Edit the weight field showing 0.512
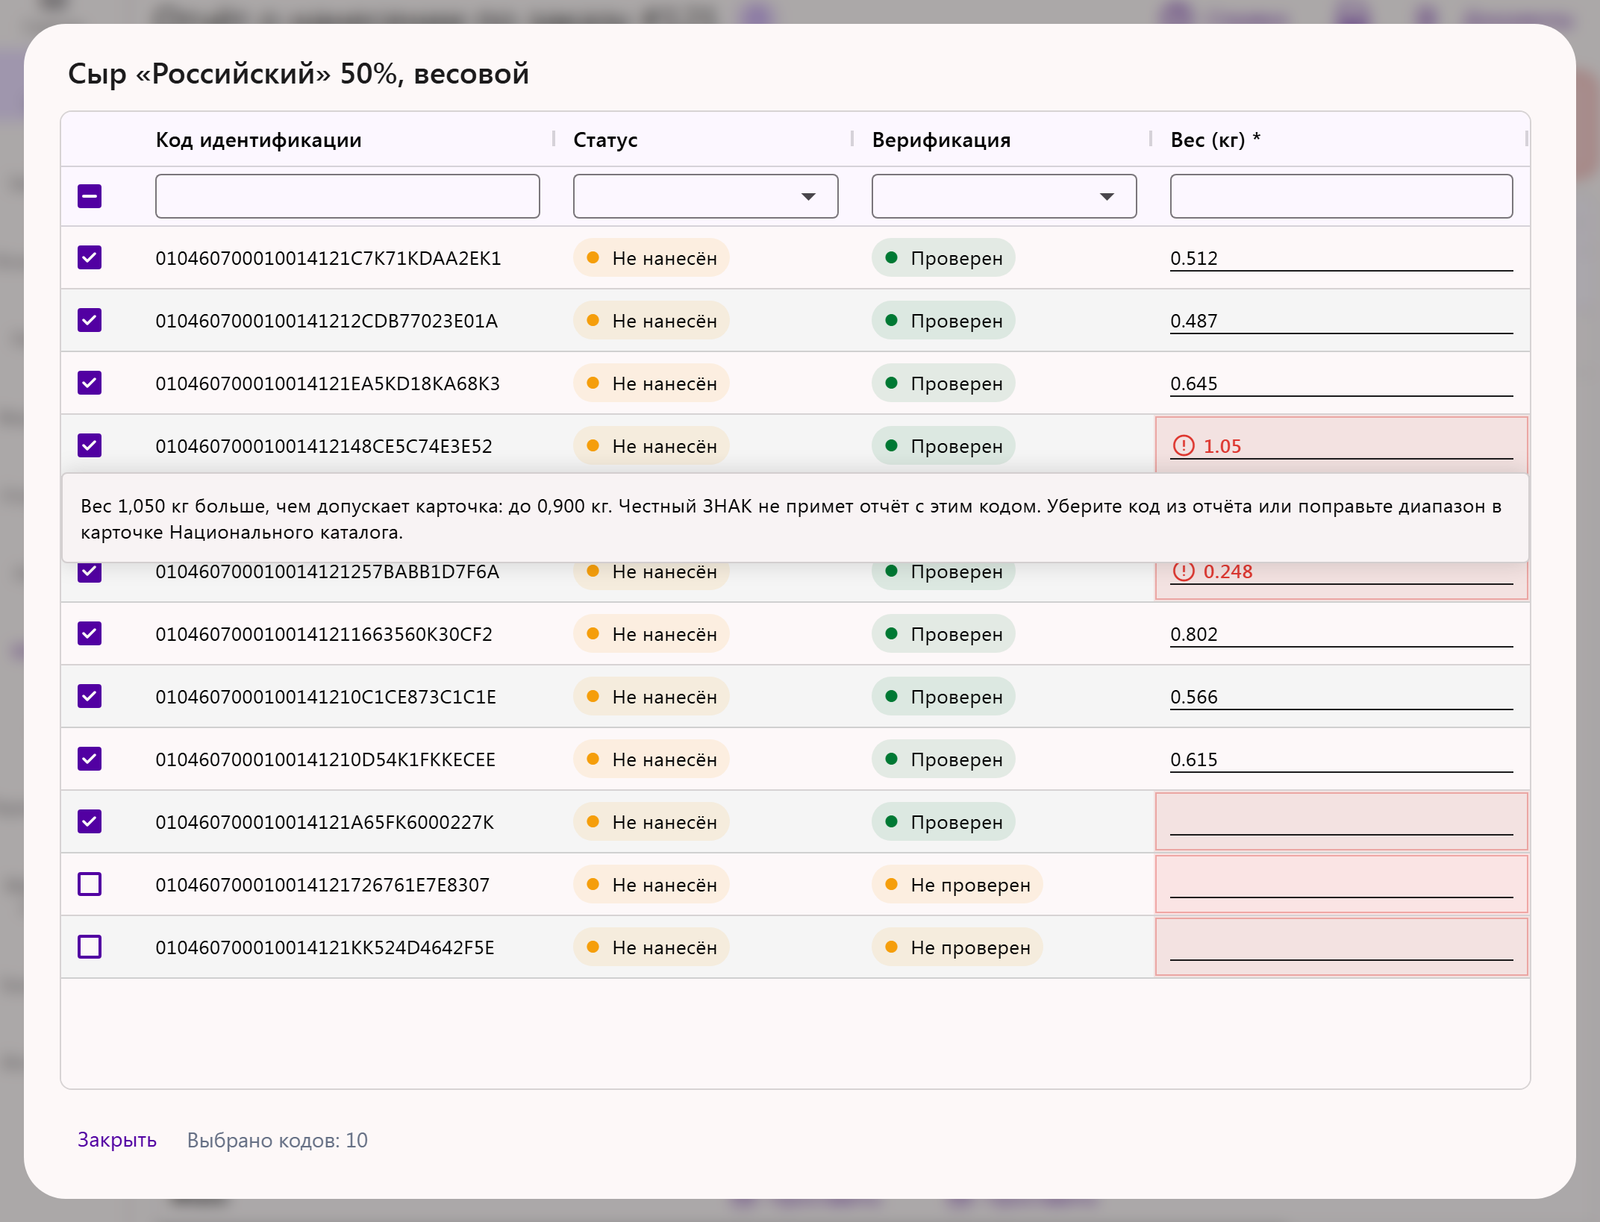The image size is (1600, 1222). (1341, 258)
